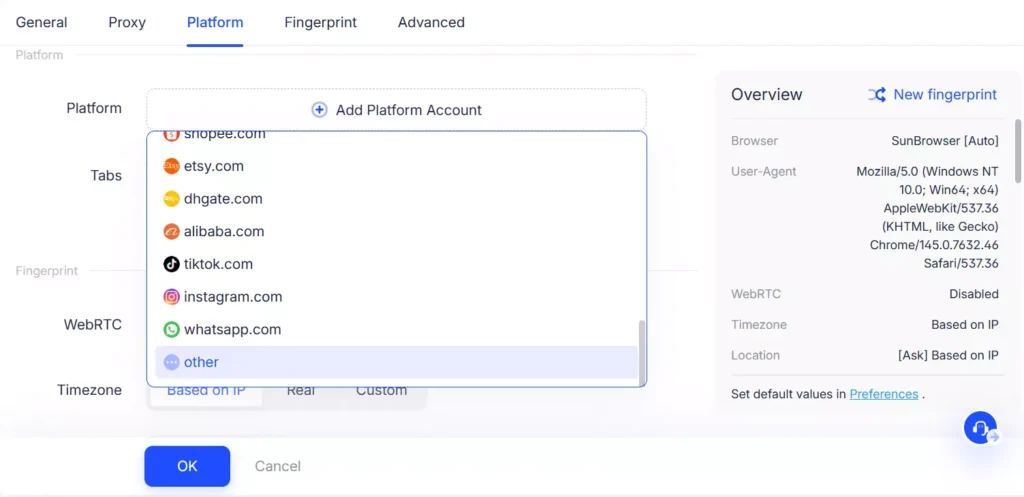Viewport: 1024px width, 497px height.
Task: Click the WhatsApp logo icon
Action: tap(172, 329)
